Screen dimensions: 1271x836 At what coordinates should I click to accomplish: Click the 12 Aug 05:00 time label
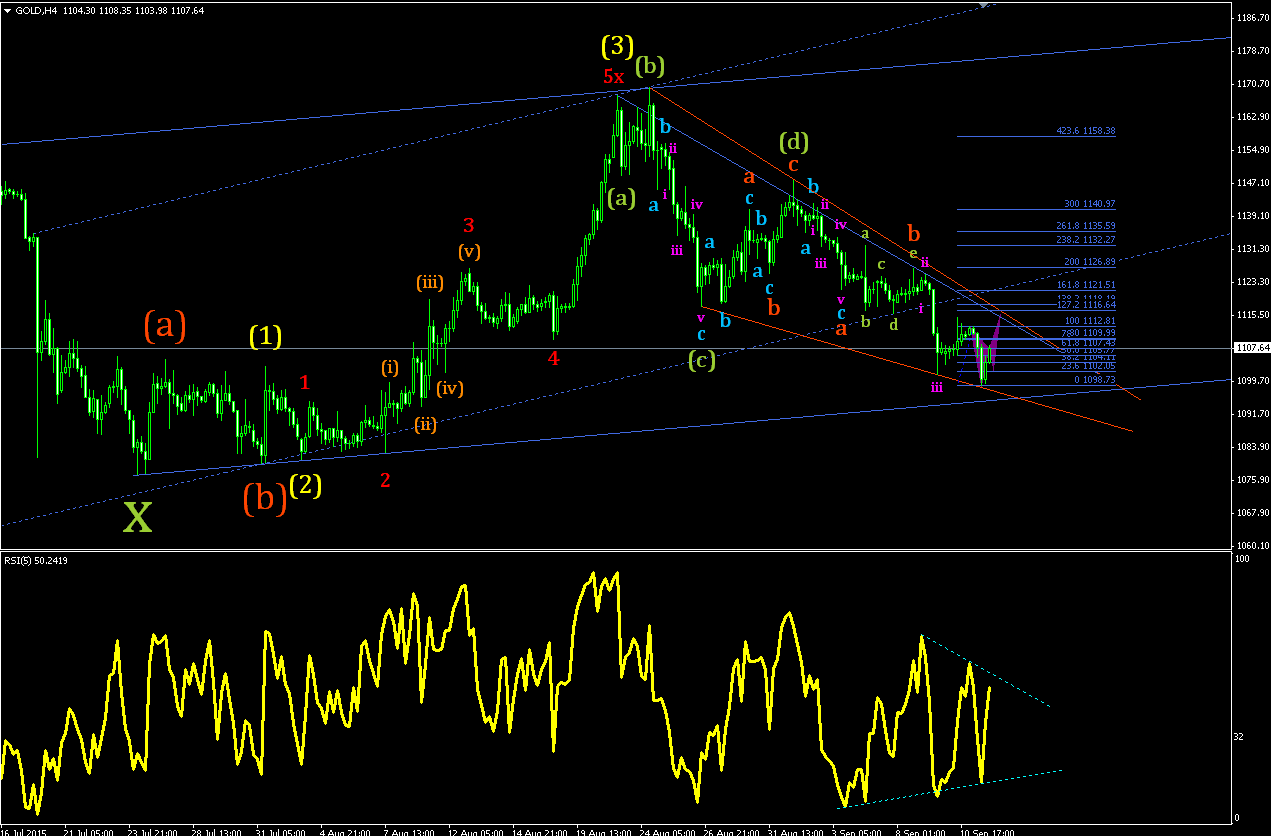[x=476, y=831]
